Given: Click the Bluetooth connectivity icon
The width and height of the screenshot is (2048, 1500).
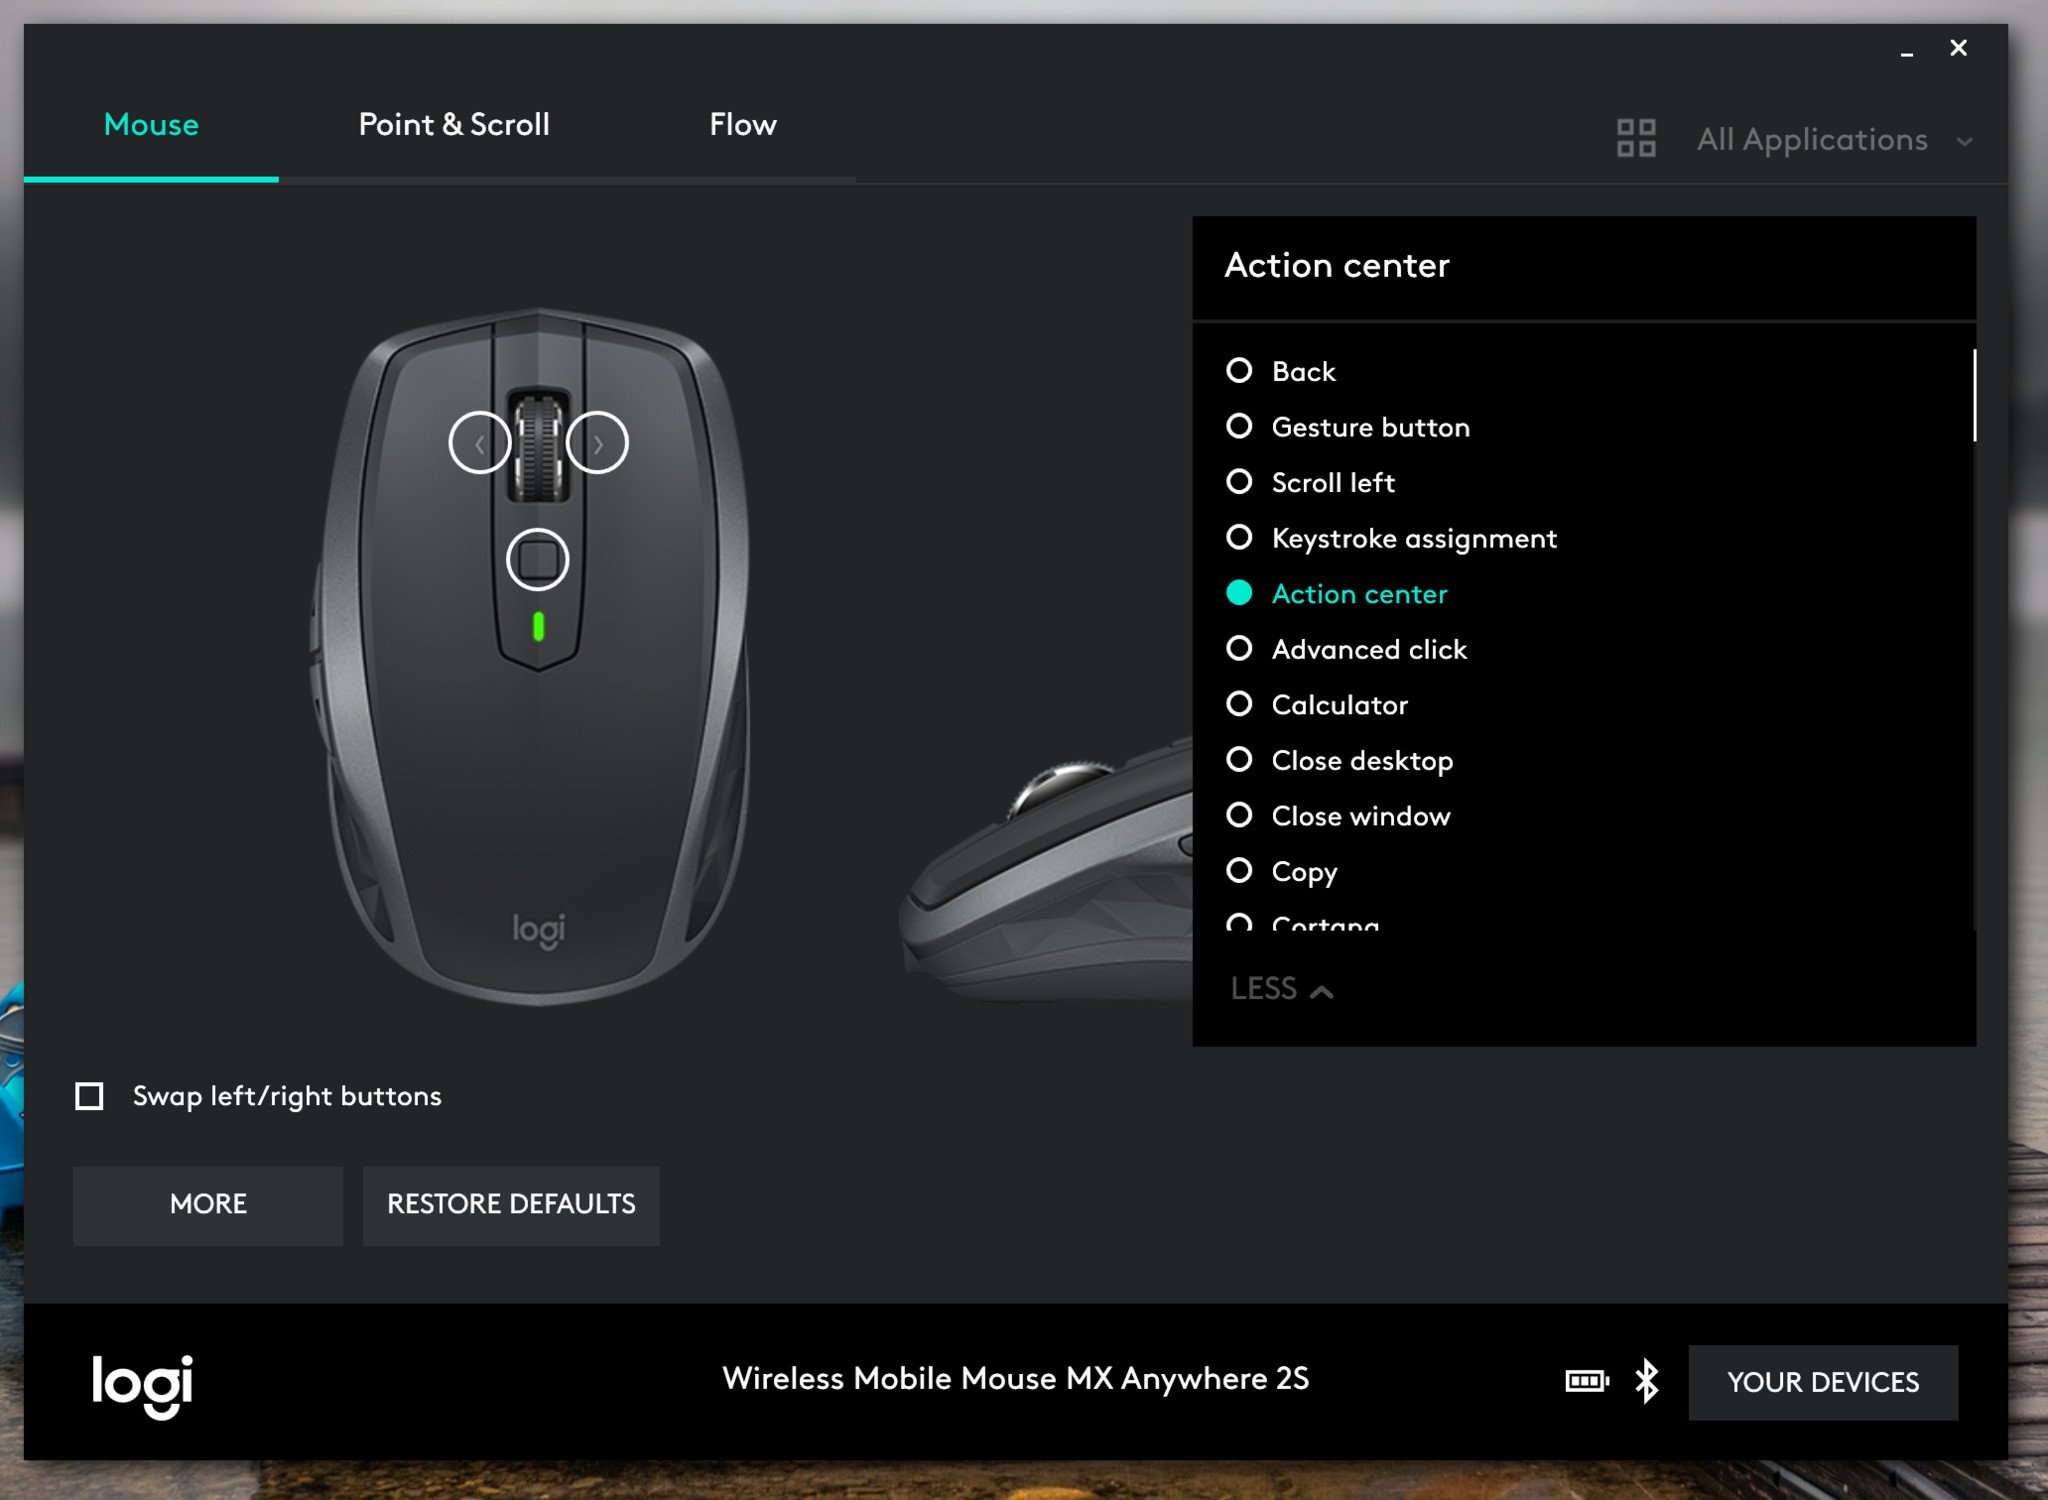Looking at the screenshot, I should pyautogui.click(x=1647, y=1379).
